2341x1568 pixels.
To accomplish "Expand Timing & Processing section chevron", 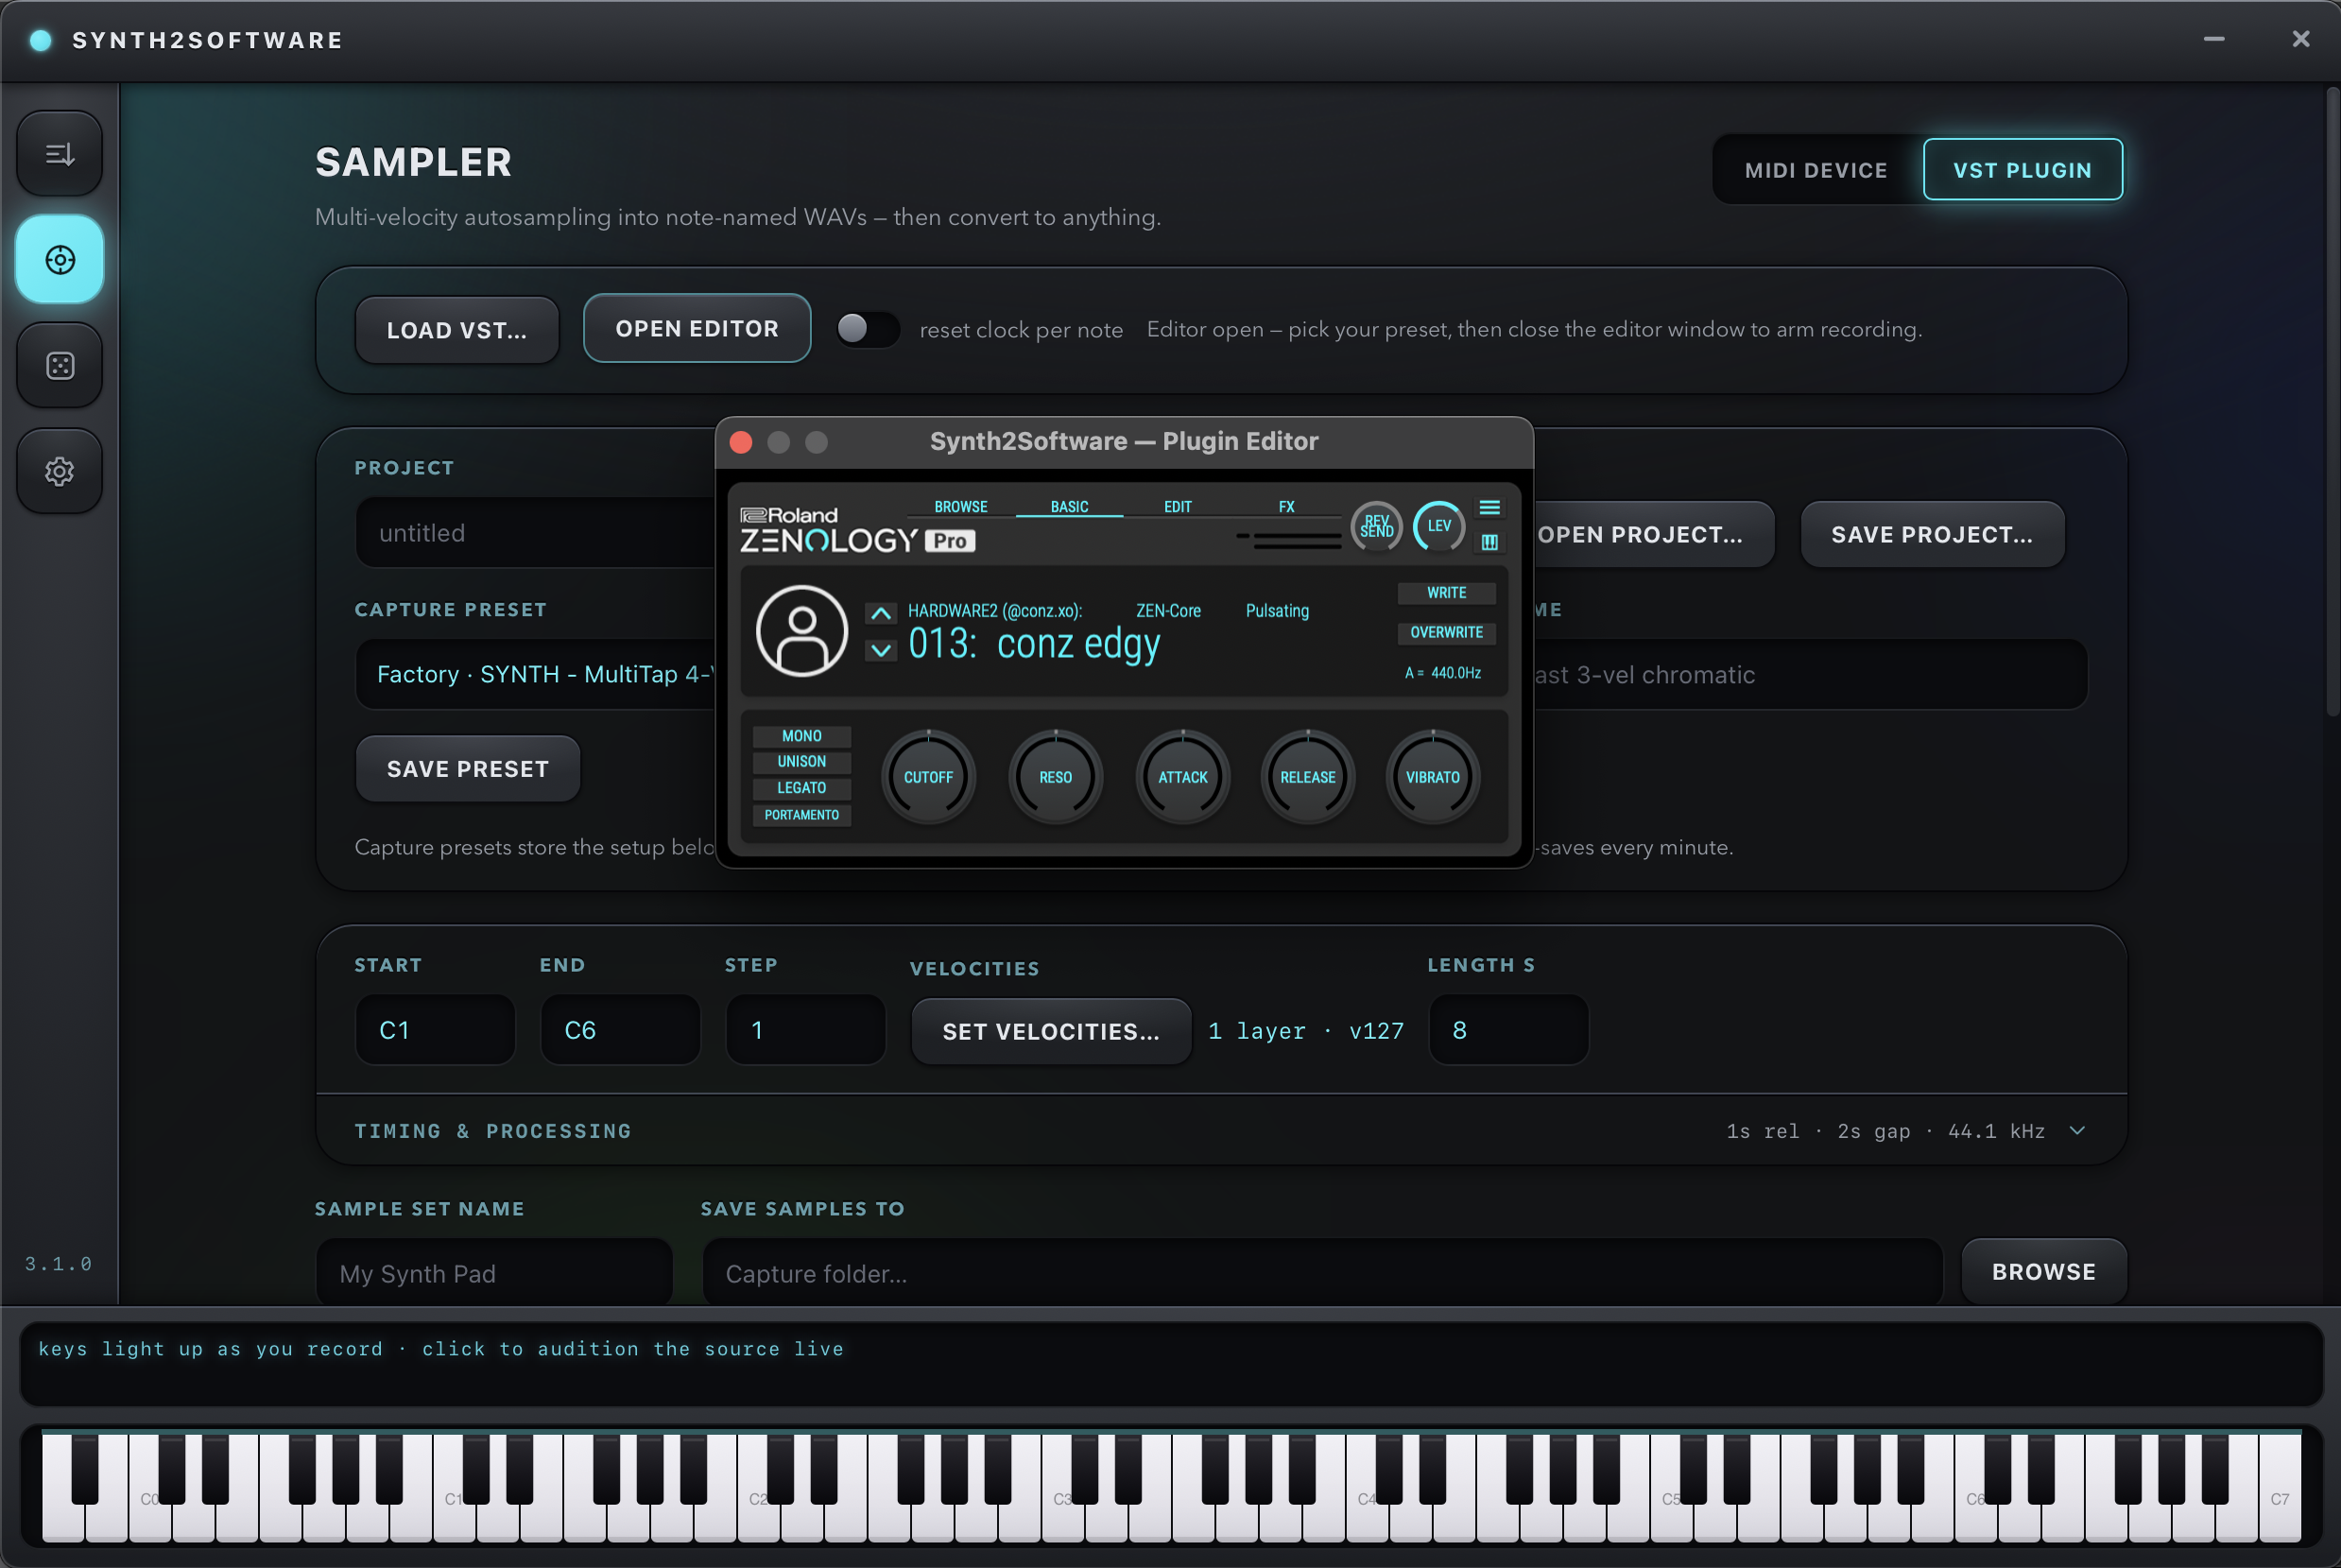I will pos(2077,1131).
